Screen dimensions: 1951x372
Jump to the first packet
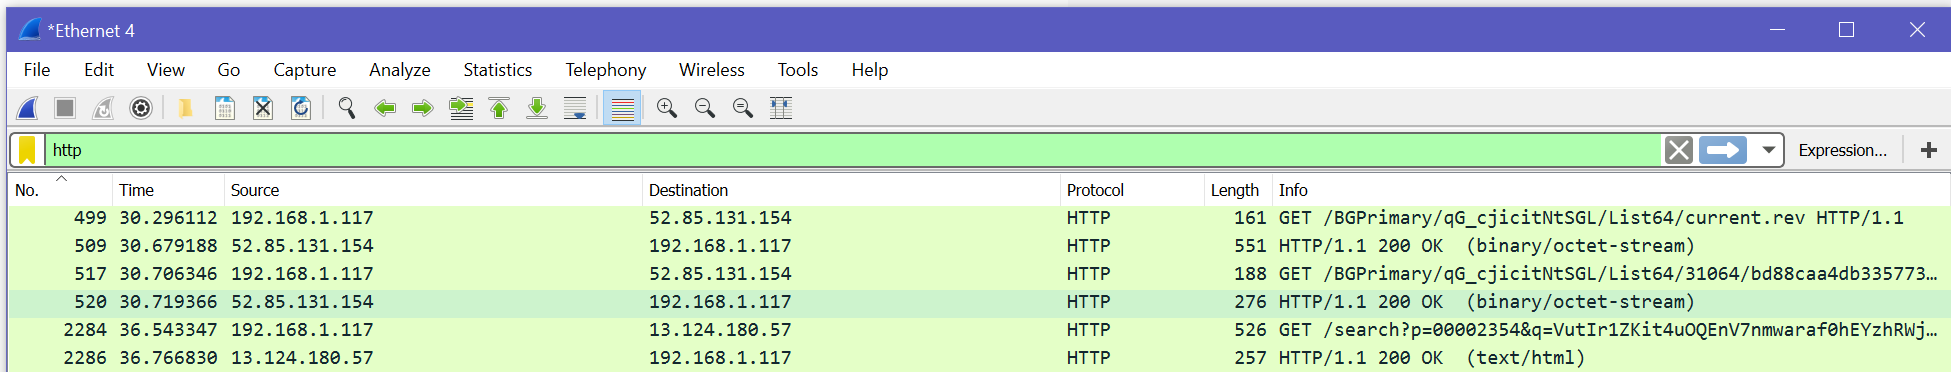(x=499, y=108)
